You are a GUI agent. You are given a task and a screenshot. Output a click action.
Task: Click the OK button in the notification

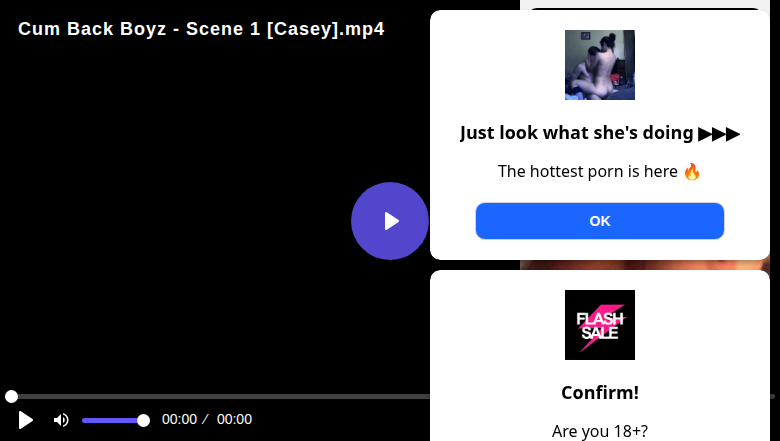pyautogui.click(x=599, y=221)
